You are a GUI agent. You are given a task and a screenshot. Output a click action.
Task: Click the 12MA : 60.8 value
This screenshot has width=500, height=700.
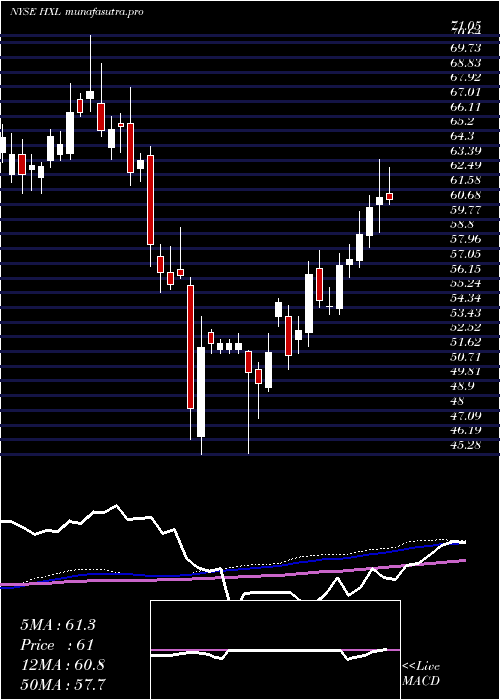(62, 665)
